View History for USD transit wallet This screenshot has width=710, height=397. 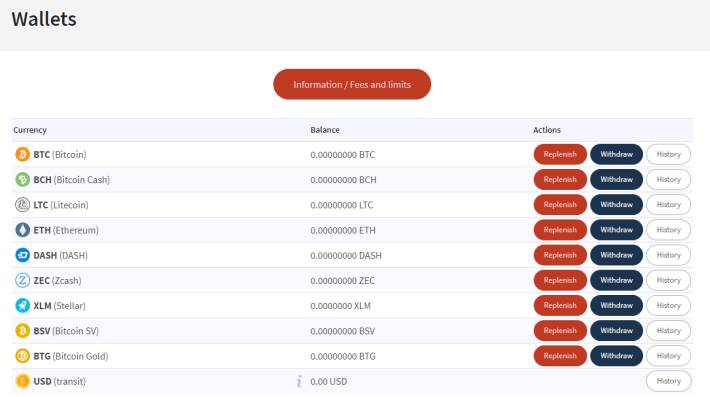(668, 381)
